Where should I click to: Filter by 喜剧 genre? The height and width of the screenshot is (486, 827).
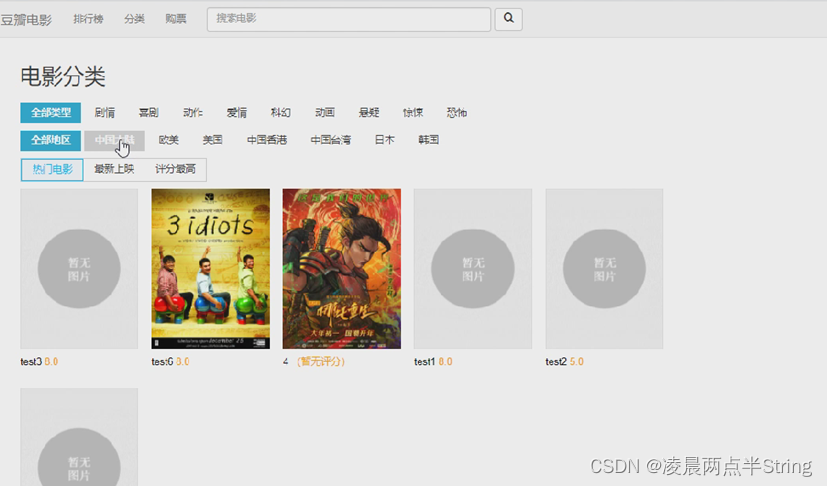click(x=149, y=112)
